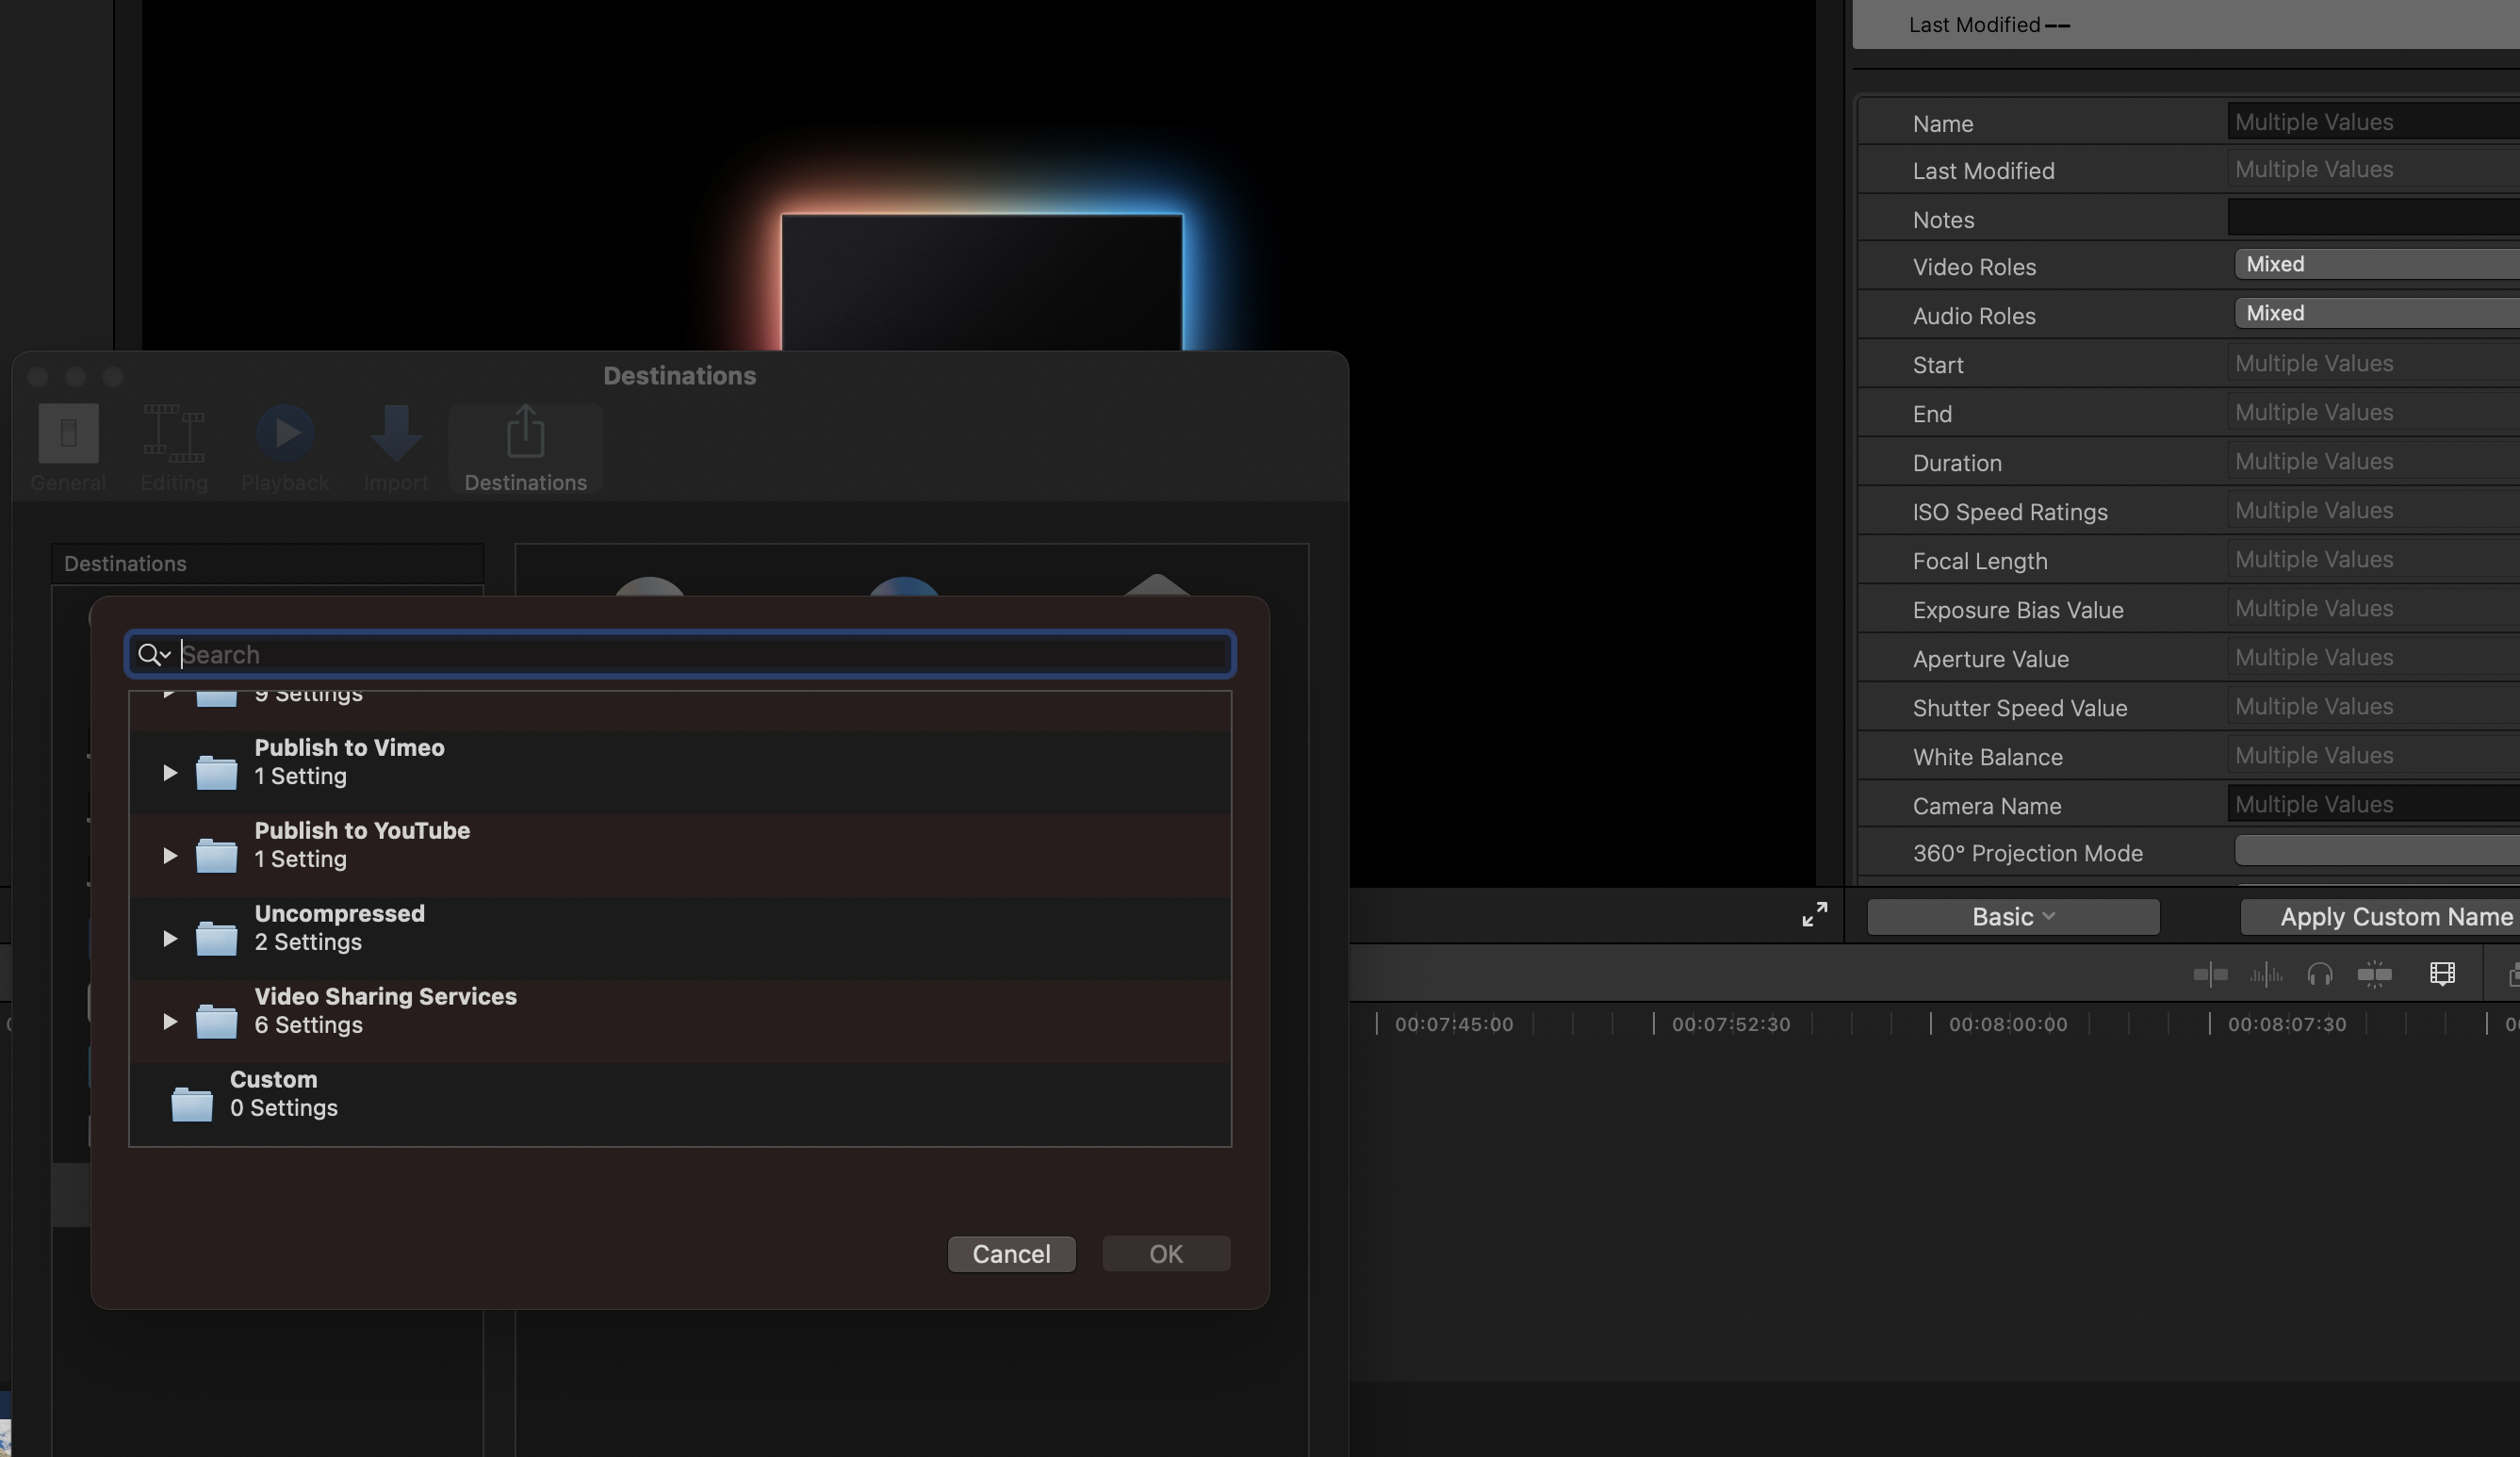Expand Video Sharing Services folder
Screen dimensions: 2520x1457
pyautogui.click(x=170, y=1022)
